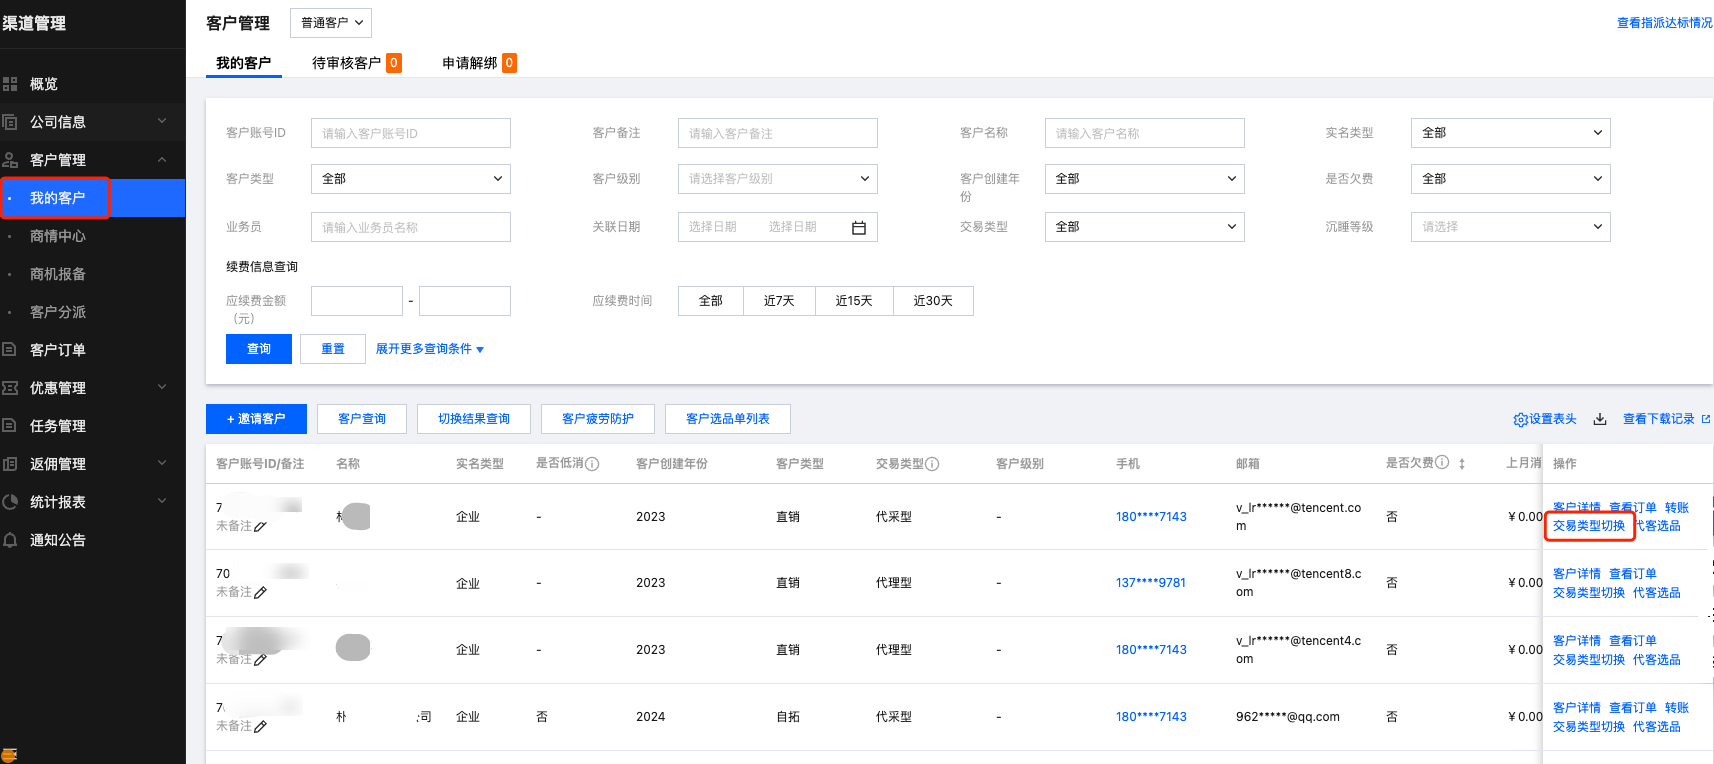Switch to the 待审核客户 tab
The width and height of the screenshot is (1714, 764).
[x=356, y=63]
